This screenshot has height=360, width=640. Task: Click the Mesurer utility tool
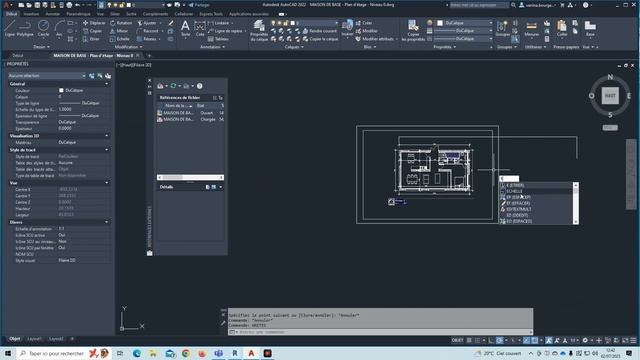(x=531, y=29)
